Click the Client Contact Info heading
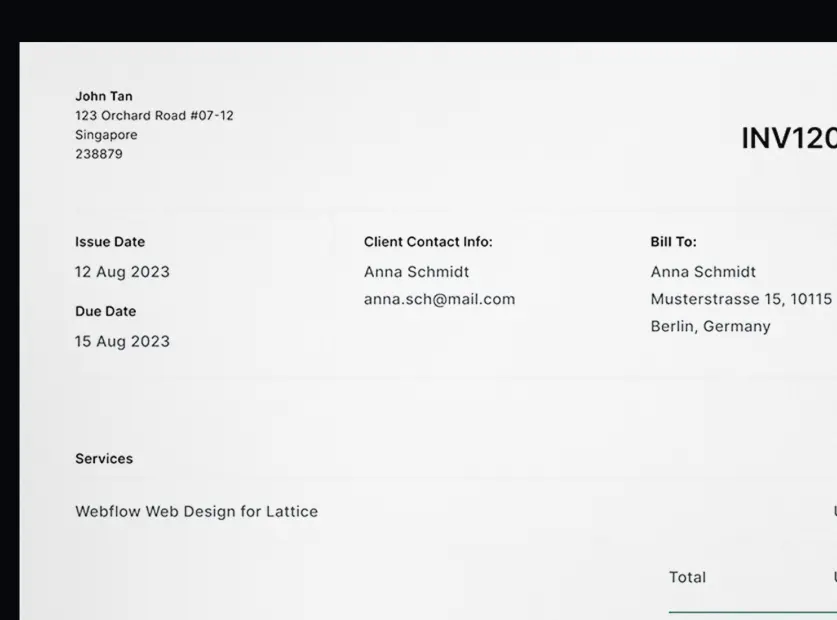The height and width of the screenshot is (620, 837). [427, 241]
